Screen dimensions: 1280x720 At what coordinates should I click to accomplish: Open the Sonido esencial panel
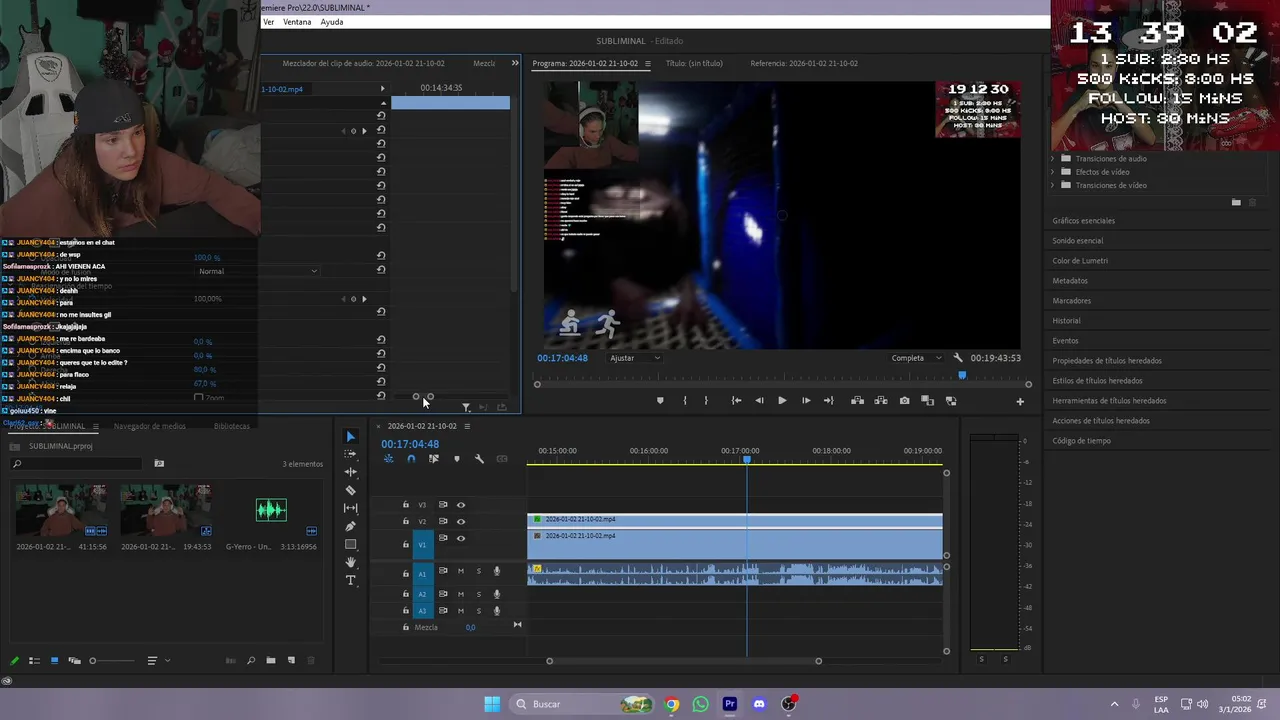click(x=1078, y=241)
